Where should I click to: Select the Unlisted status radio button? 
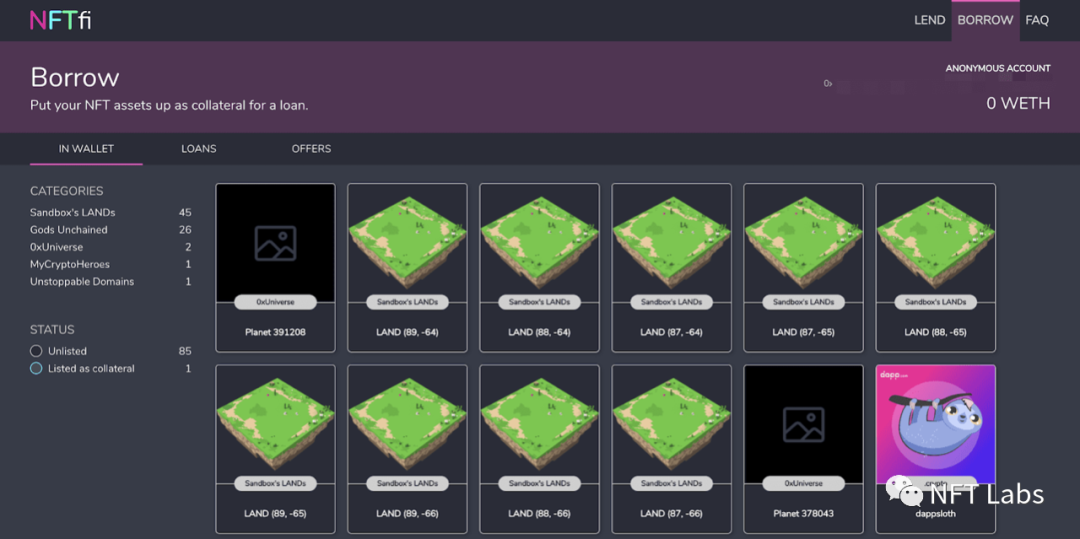click(36, 351)
